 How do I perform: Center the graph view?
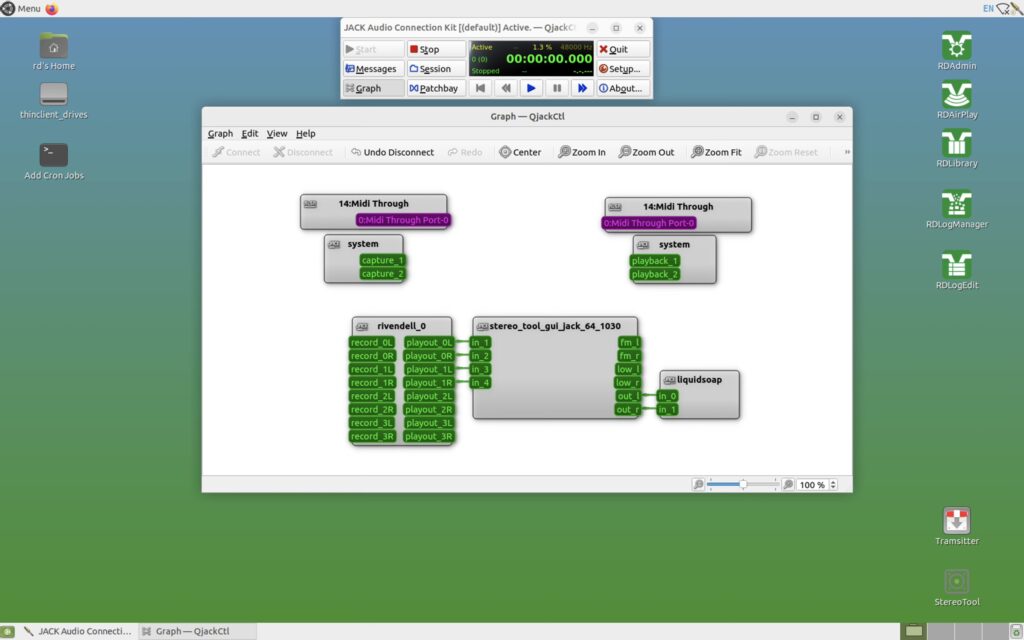[x=520, y=152]
